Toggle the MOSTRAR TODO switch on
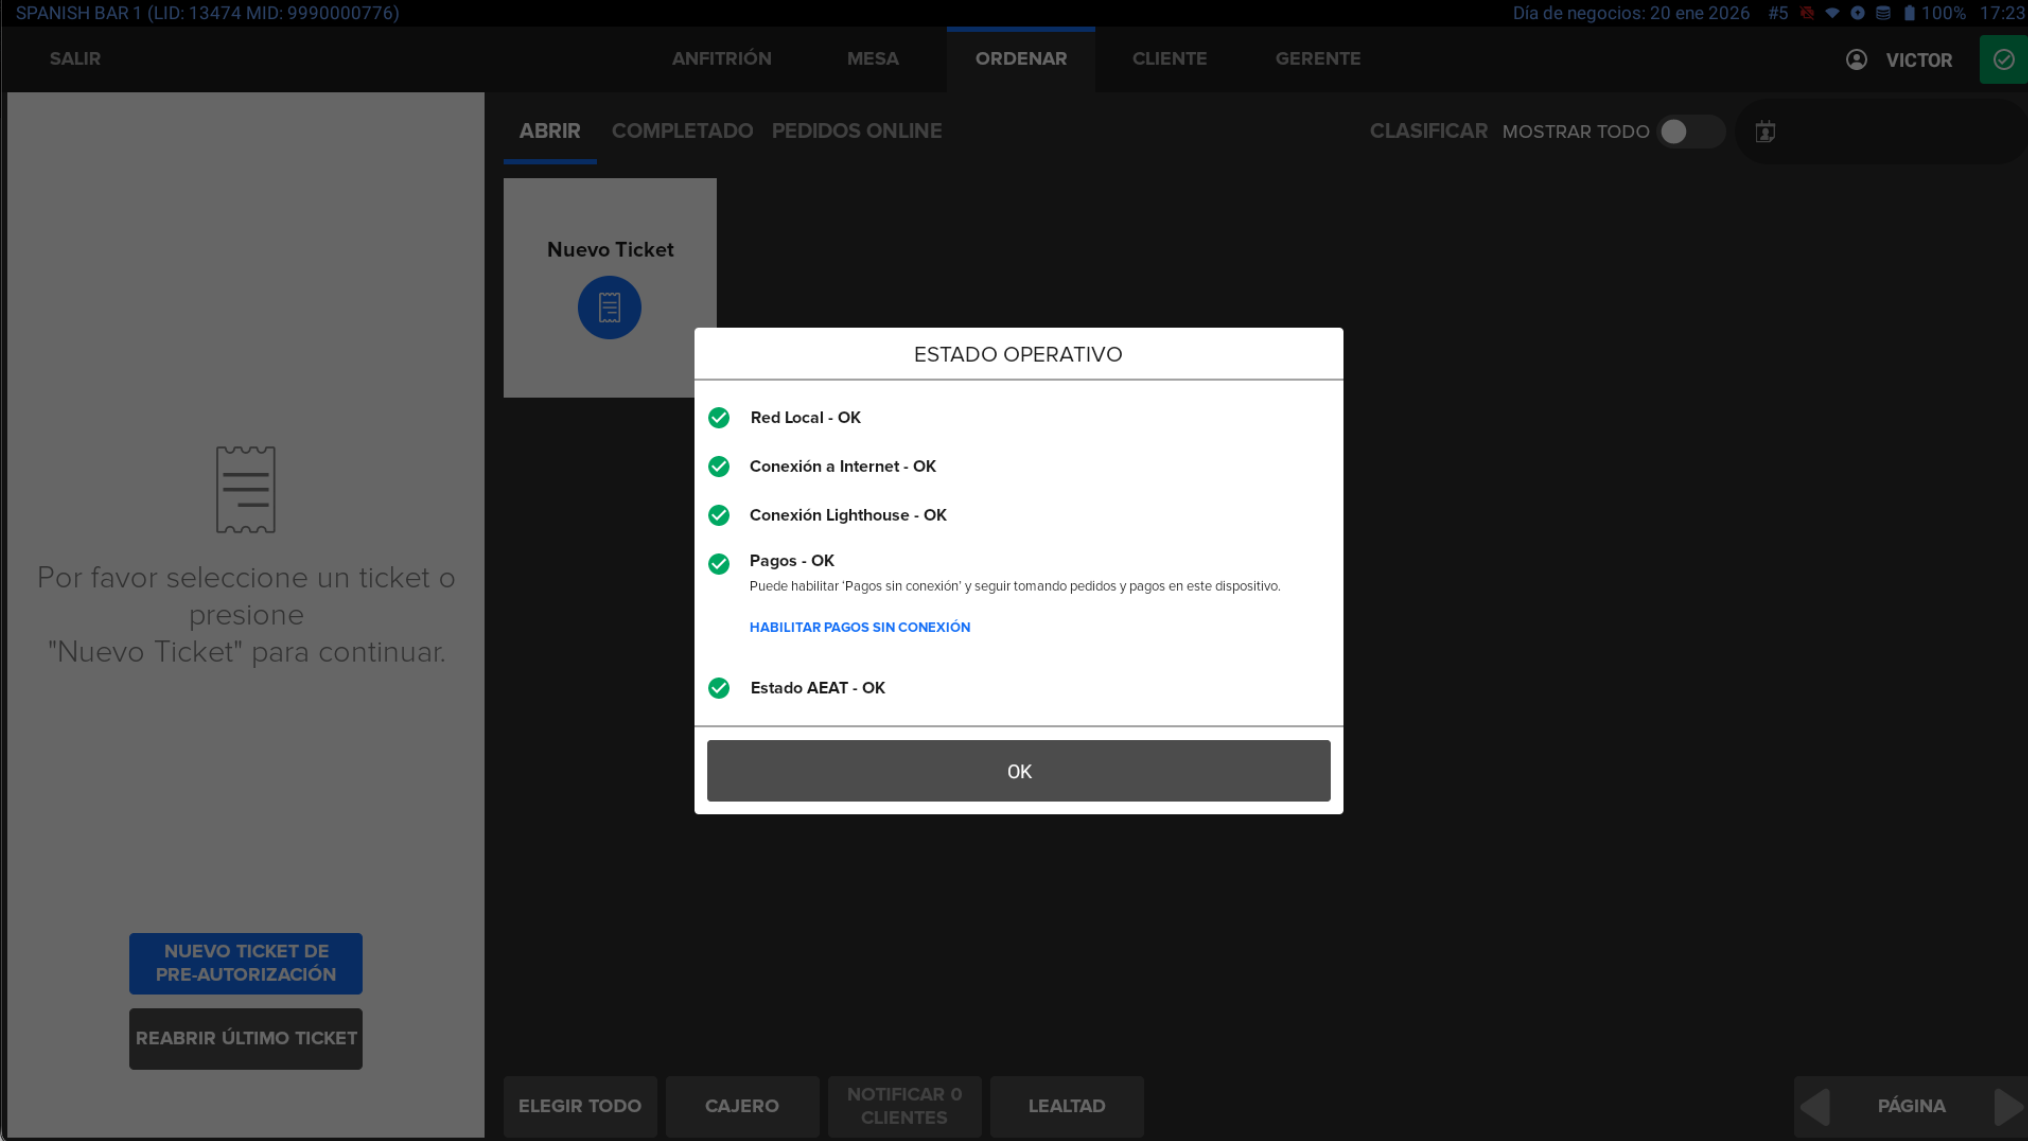Screen dimensions: 2028x1141 tap(1688, 131)
